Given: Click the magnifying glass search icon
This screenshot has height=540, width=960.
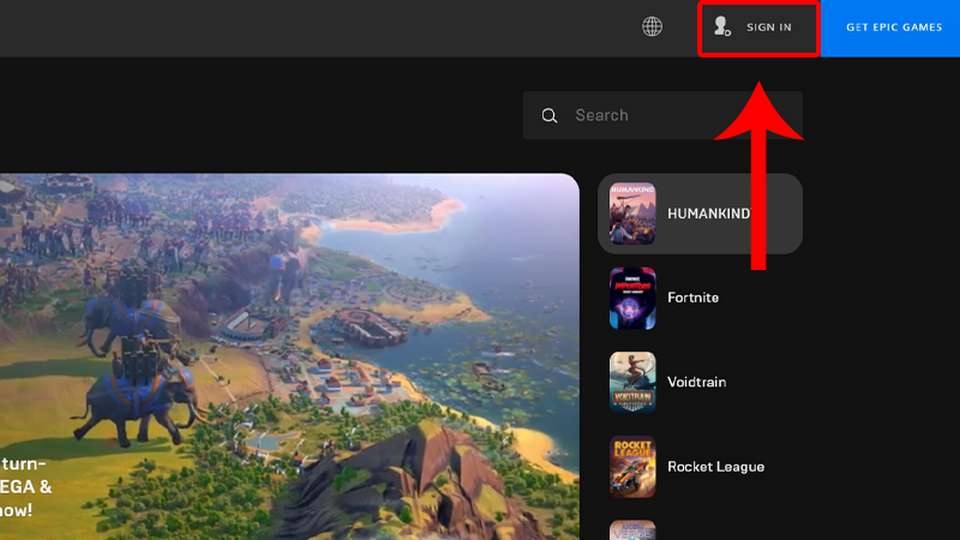Looking at the screenshot, I should pos(549,116).
